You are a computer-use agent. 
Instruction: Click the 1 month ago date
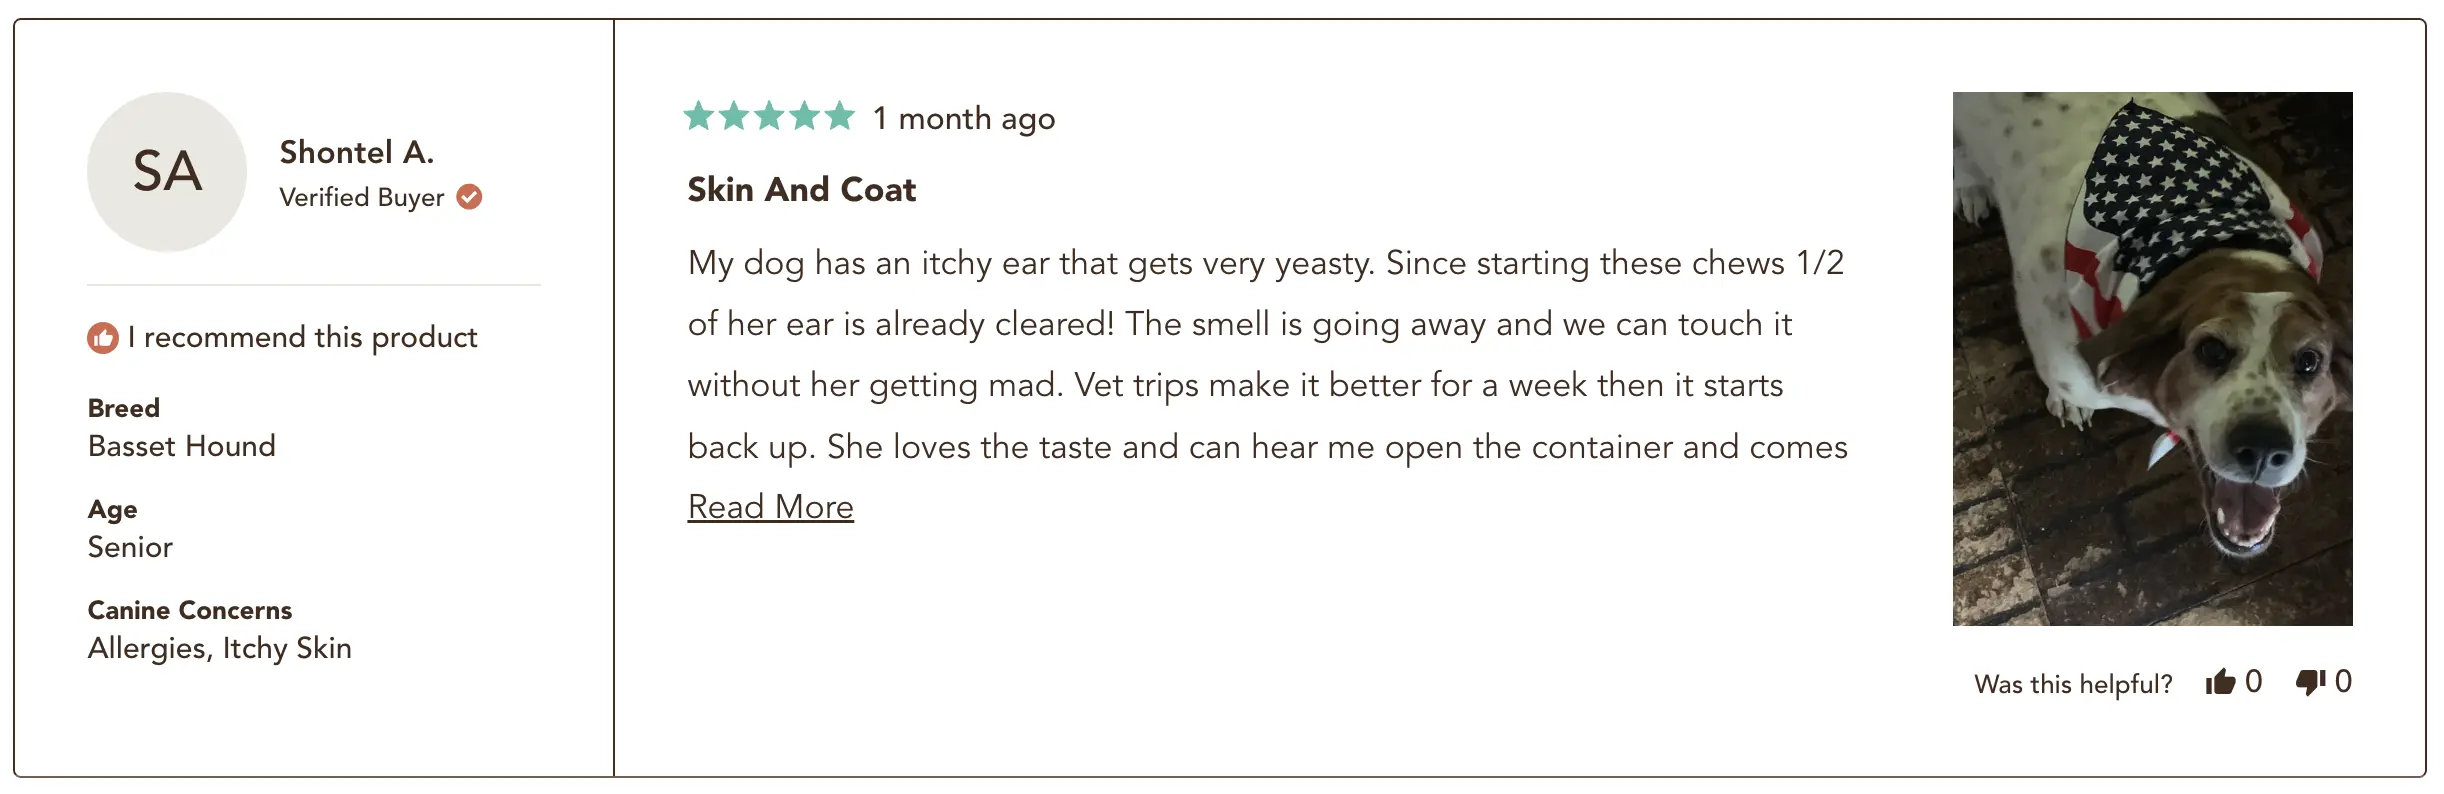[964, 119]
